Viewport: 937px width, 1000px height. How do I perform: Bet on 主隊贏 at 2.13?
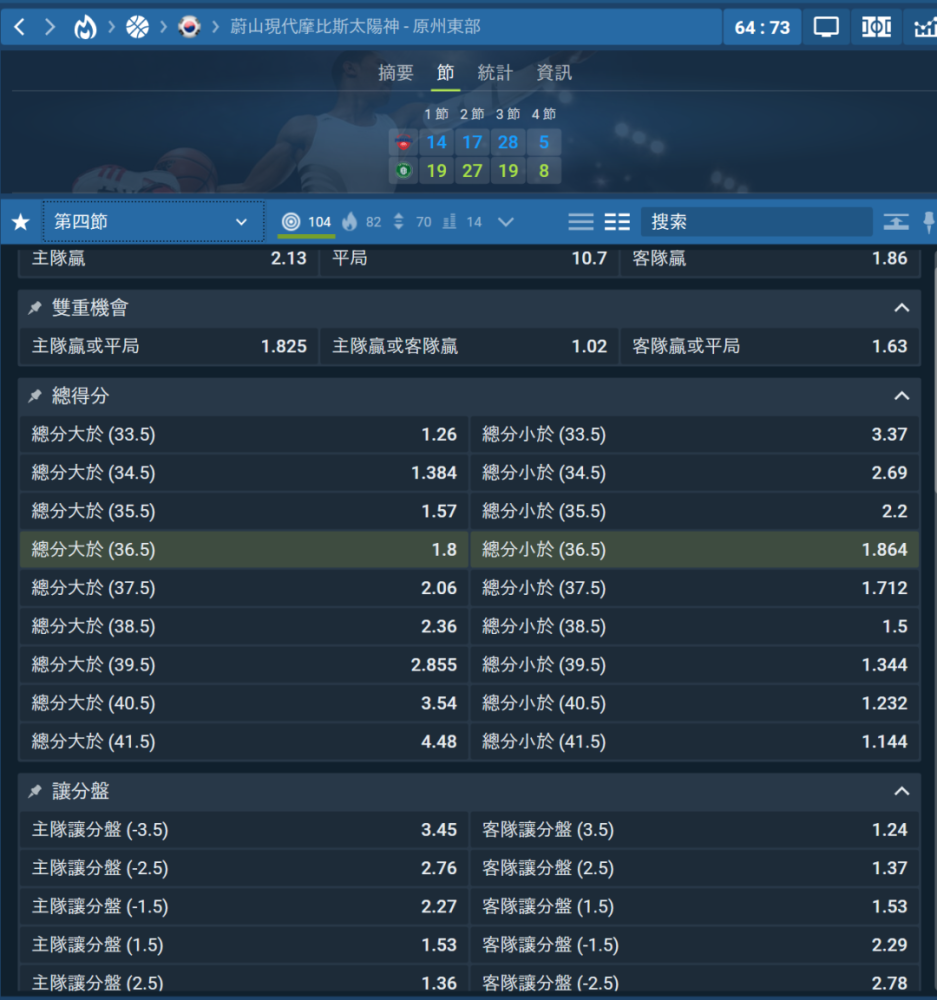pos(169,259)
